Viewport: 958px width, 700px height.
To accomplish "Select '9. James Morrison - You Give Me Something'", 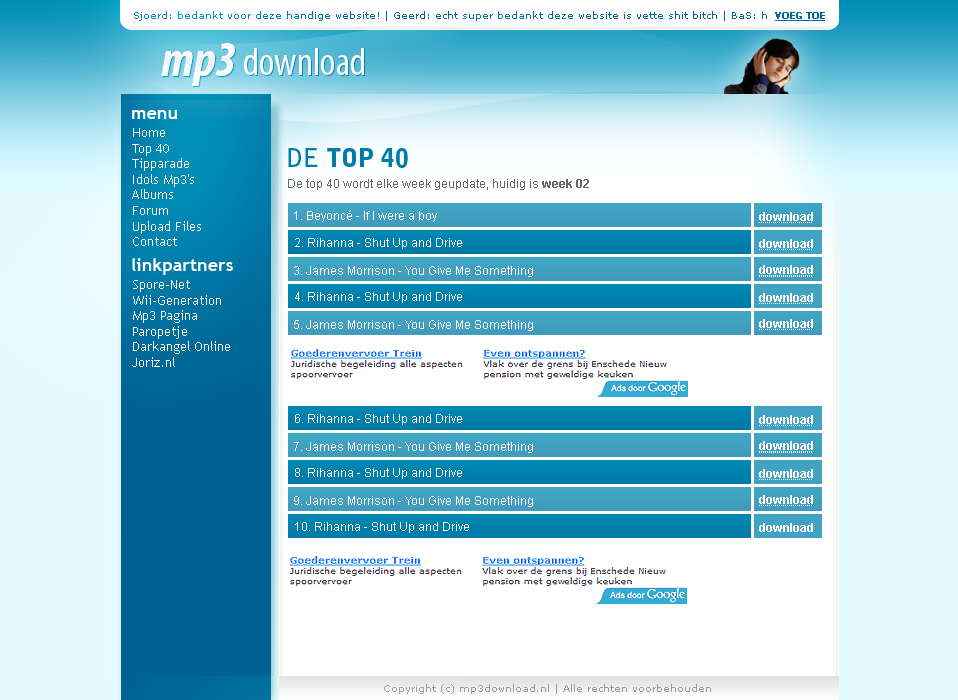I will (x=519, y=499).
